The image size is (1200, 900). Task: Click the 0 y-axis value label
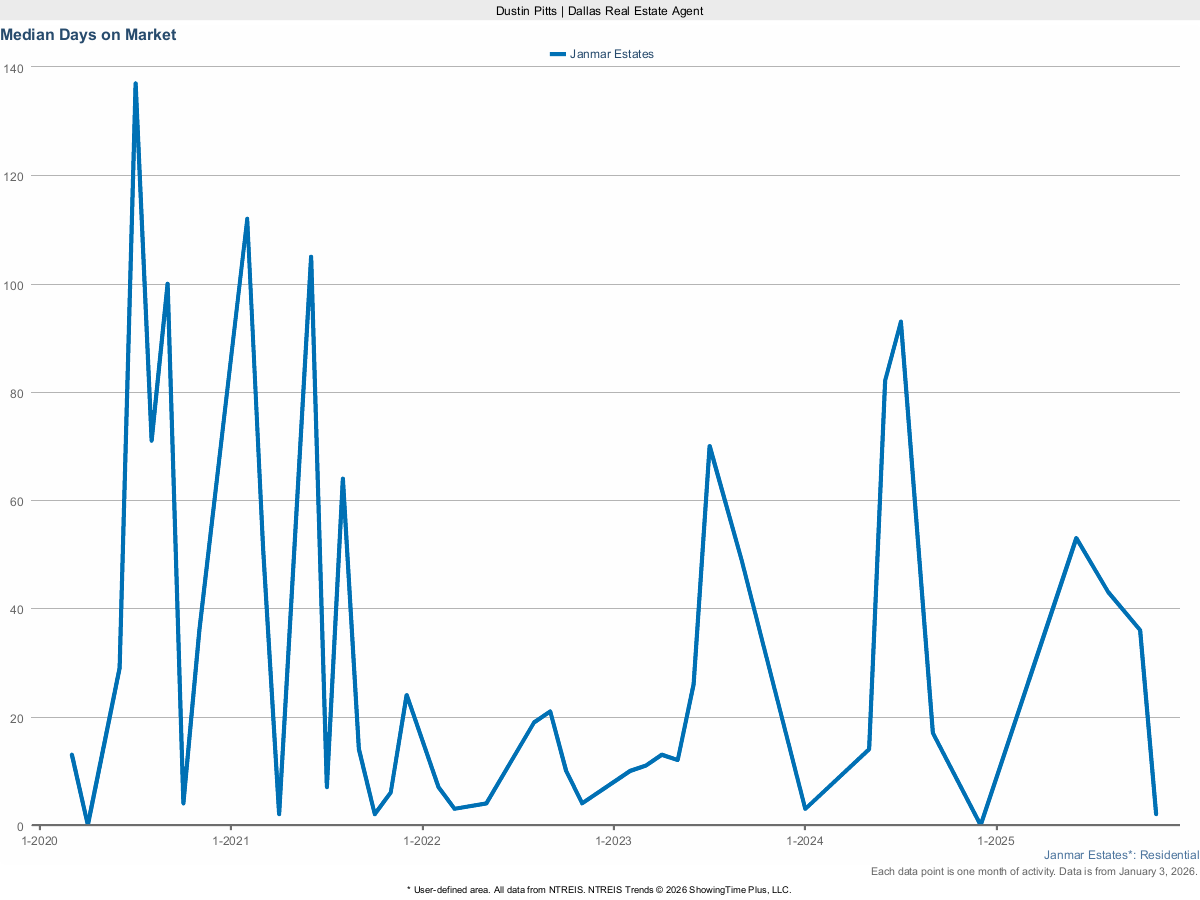[21, 826]
